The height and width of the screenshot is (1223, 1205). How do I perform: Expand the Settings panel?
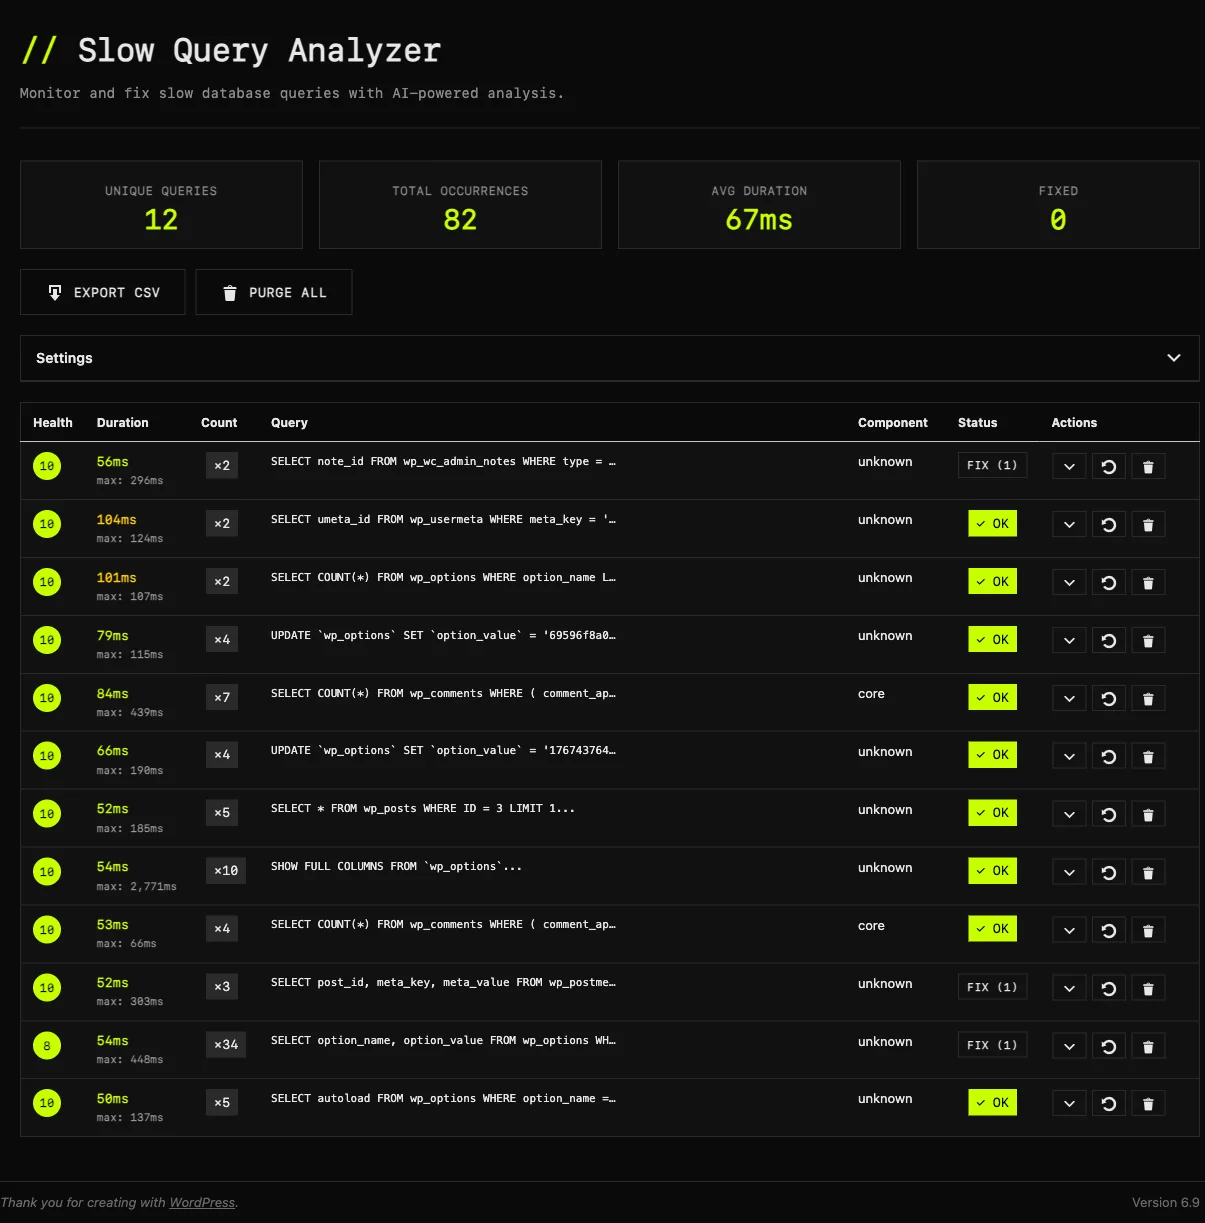(x=610, y=358)
